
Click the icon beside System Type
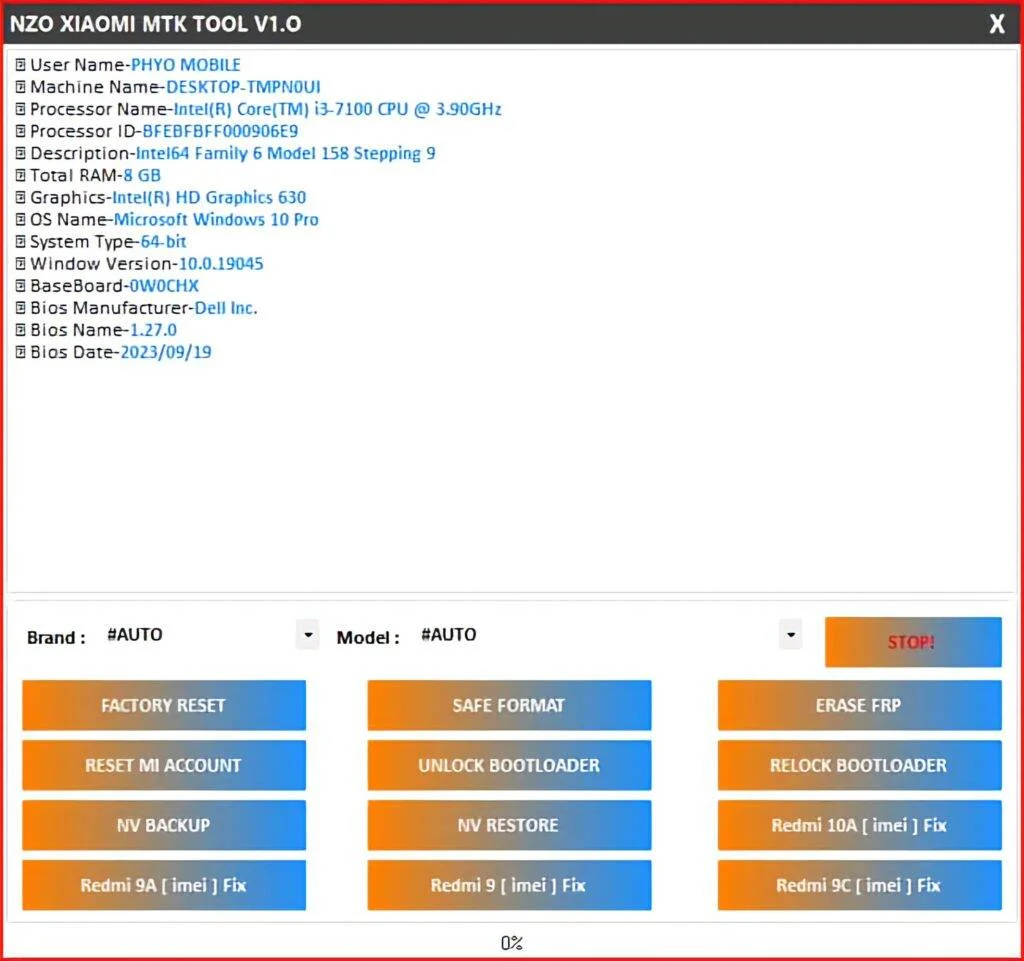20,242
